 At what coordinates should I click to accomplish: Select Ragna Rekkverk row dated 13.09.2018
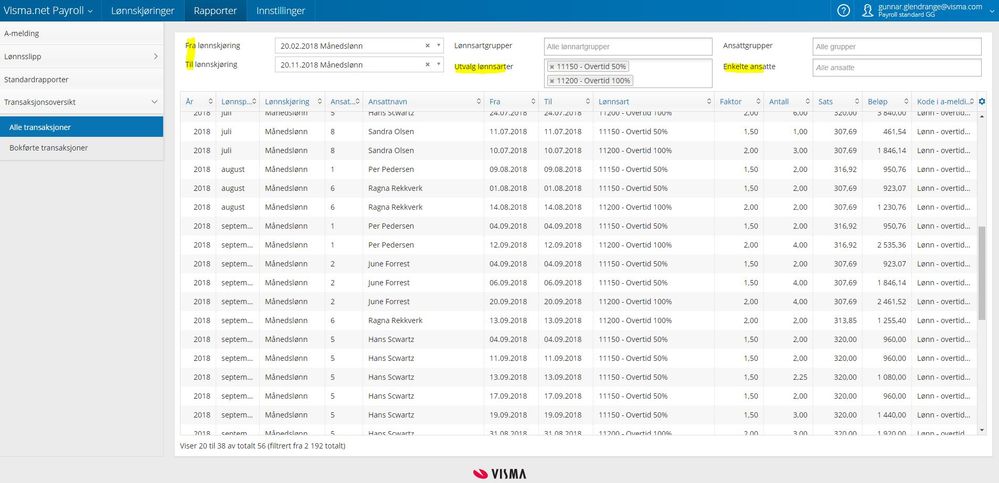tap(578, 320)
